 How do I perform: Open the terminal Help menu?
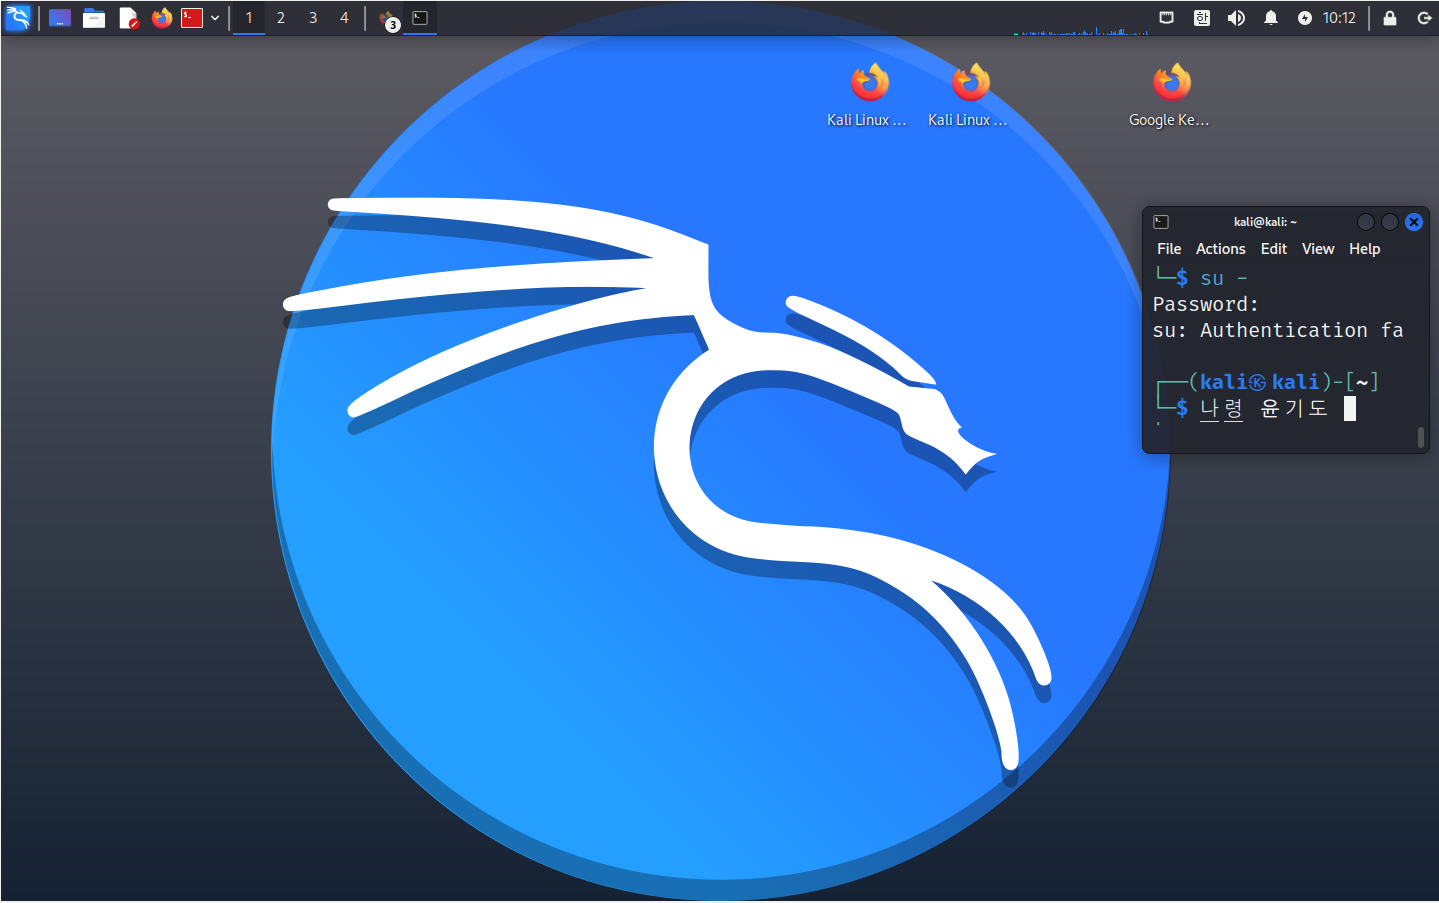pos(1365,249)
